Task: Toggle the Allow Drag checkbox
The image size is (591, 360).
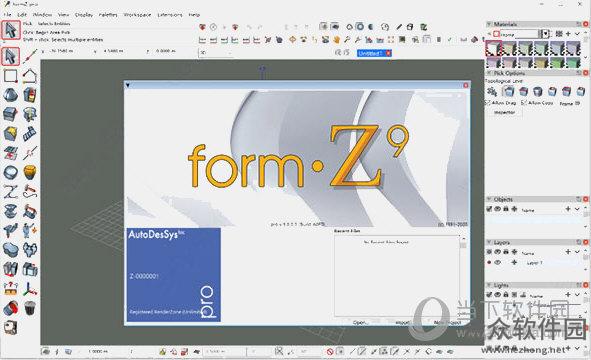Action: click(x=487, y=103)
